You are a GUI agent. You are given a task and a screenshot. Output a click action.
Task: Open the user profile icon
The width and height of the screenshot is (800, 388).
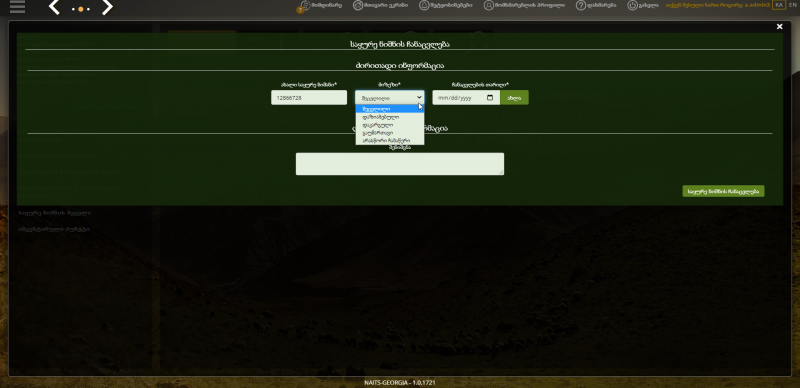(489, 5)
